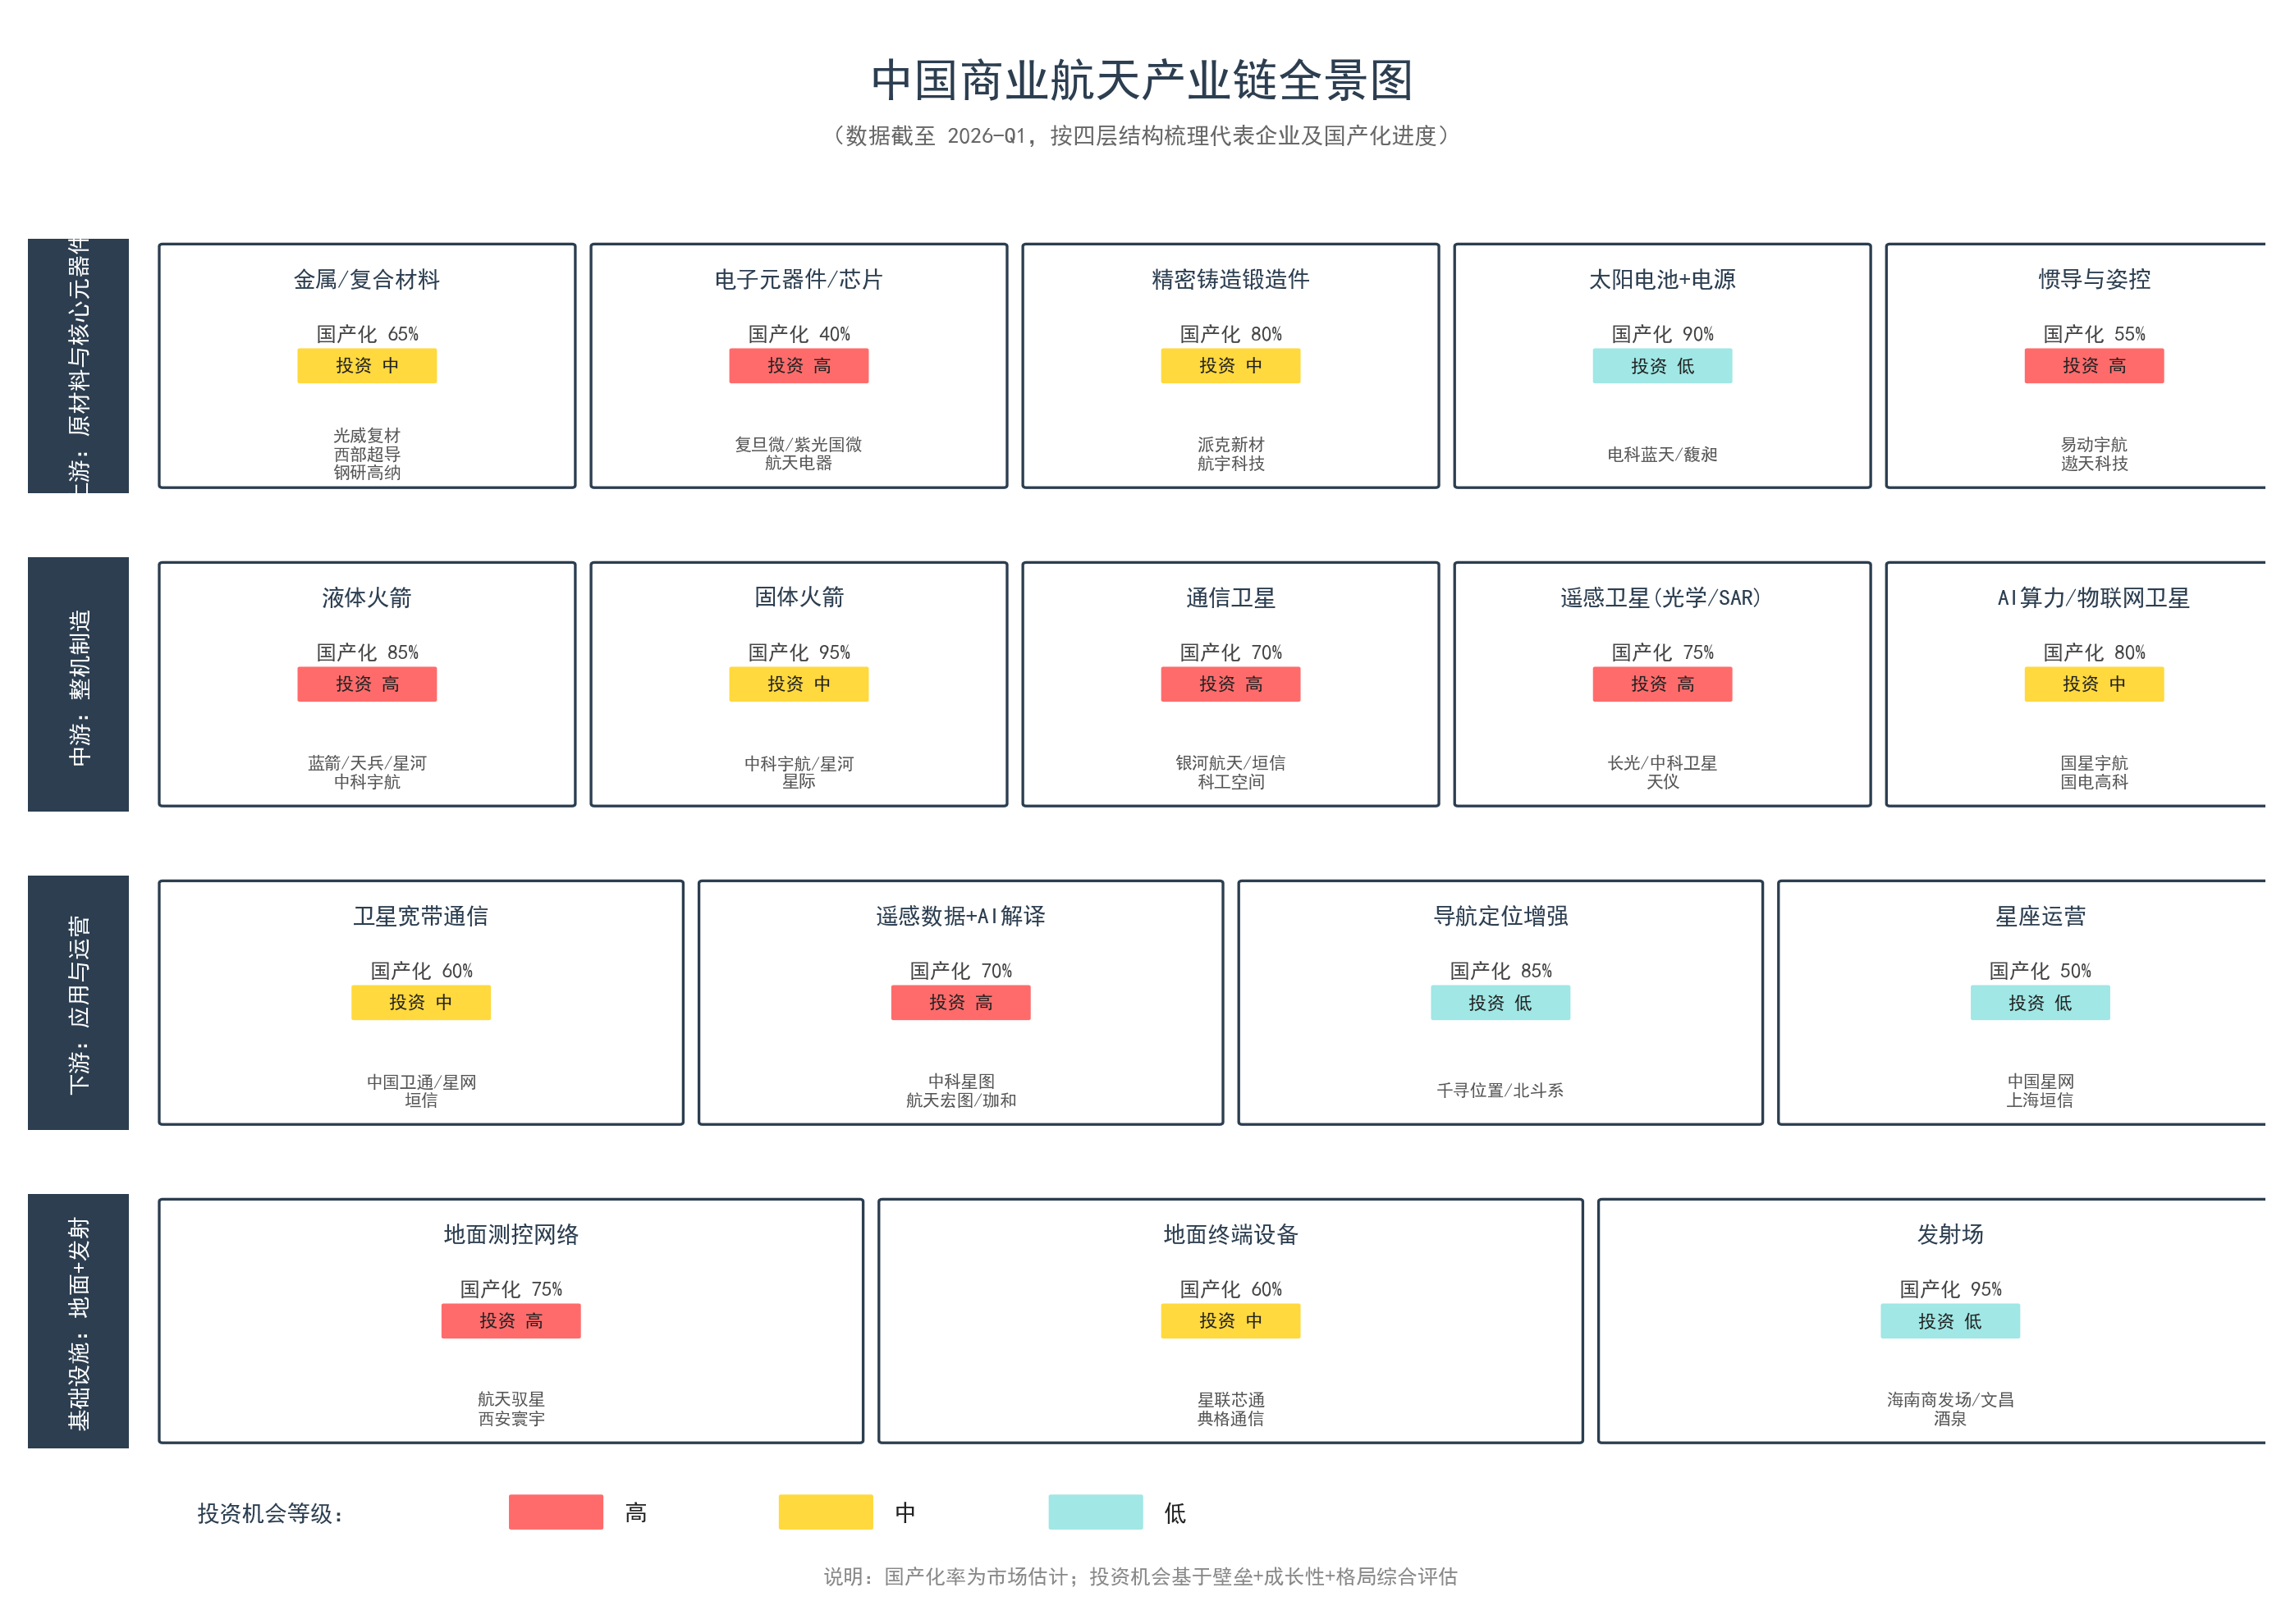
Task: Click the 下游：应用与运营 sidebar label
Action: [x=80, y=1001]
